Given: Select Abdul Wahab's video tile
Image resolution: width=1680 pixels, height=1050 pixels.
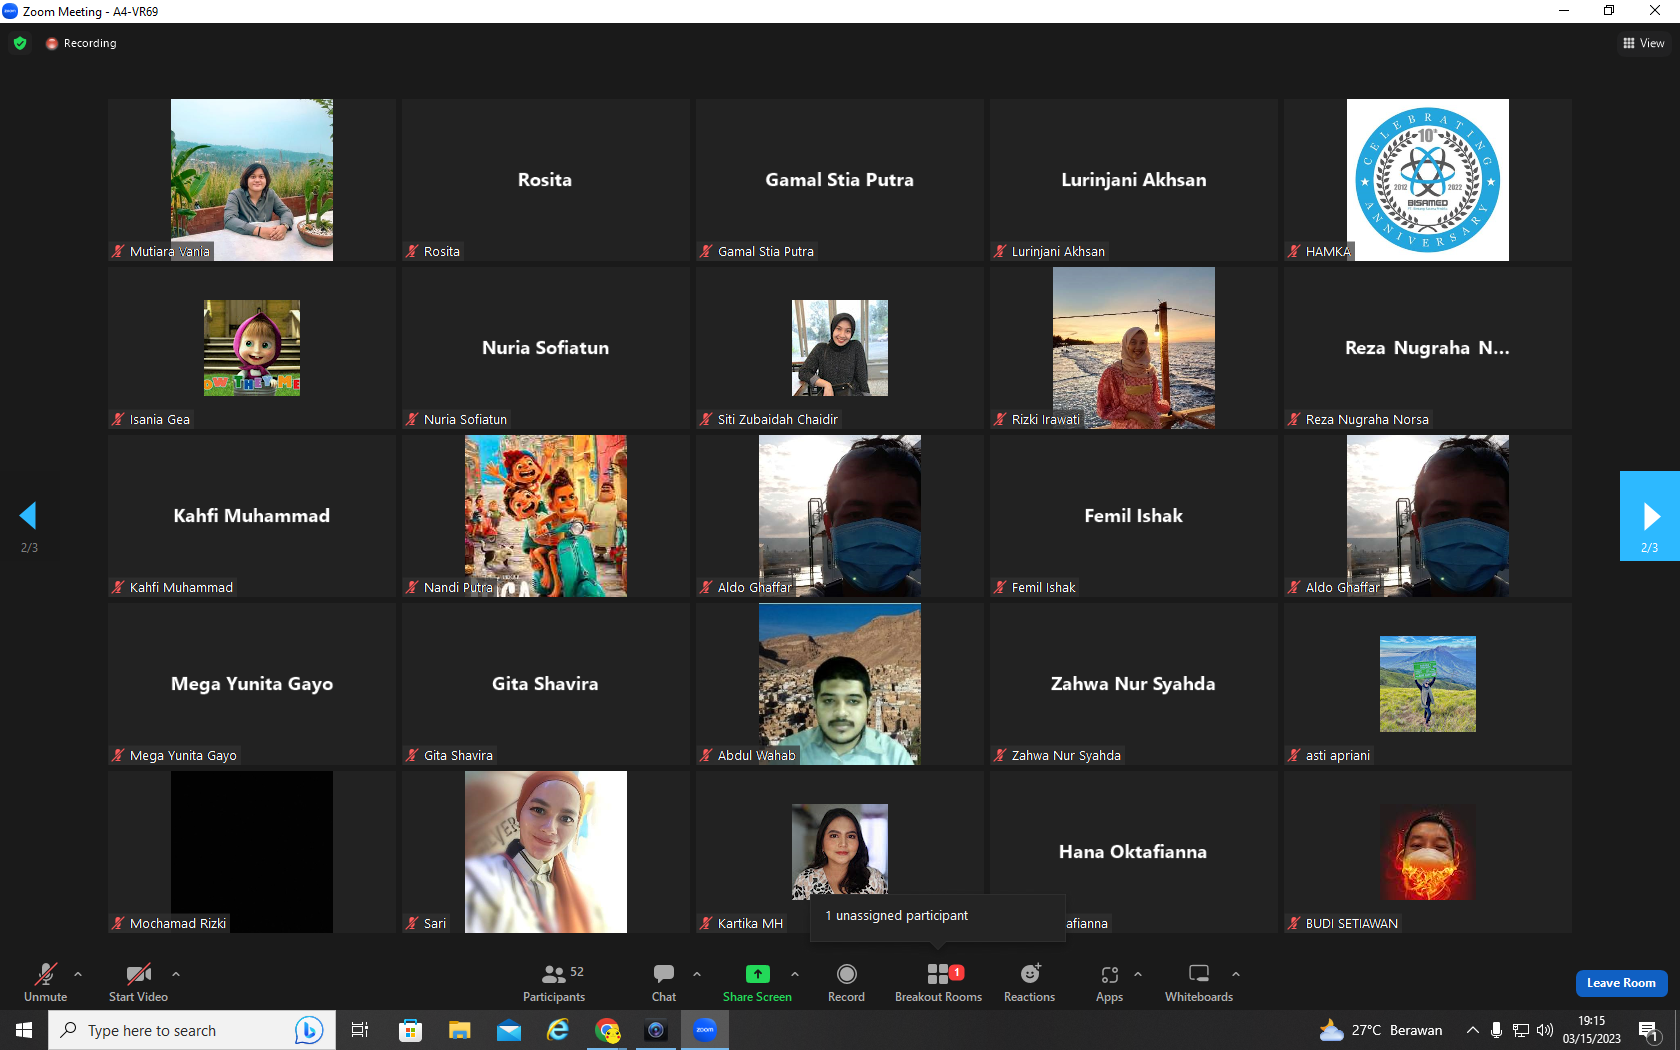Looking at the screenshot, I should (x=840, y=684).
